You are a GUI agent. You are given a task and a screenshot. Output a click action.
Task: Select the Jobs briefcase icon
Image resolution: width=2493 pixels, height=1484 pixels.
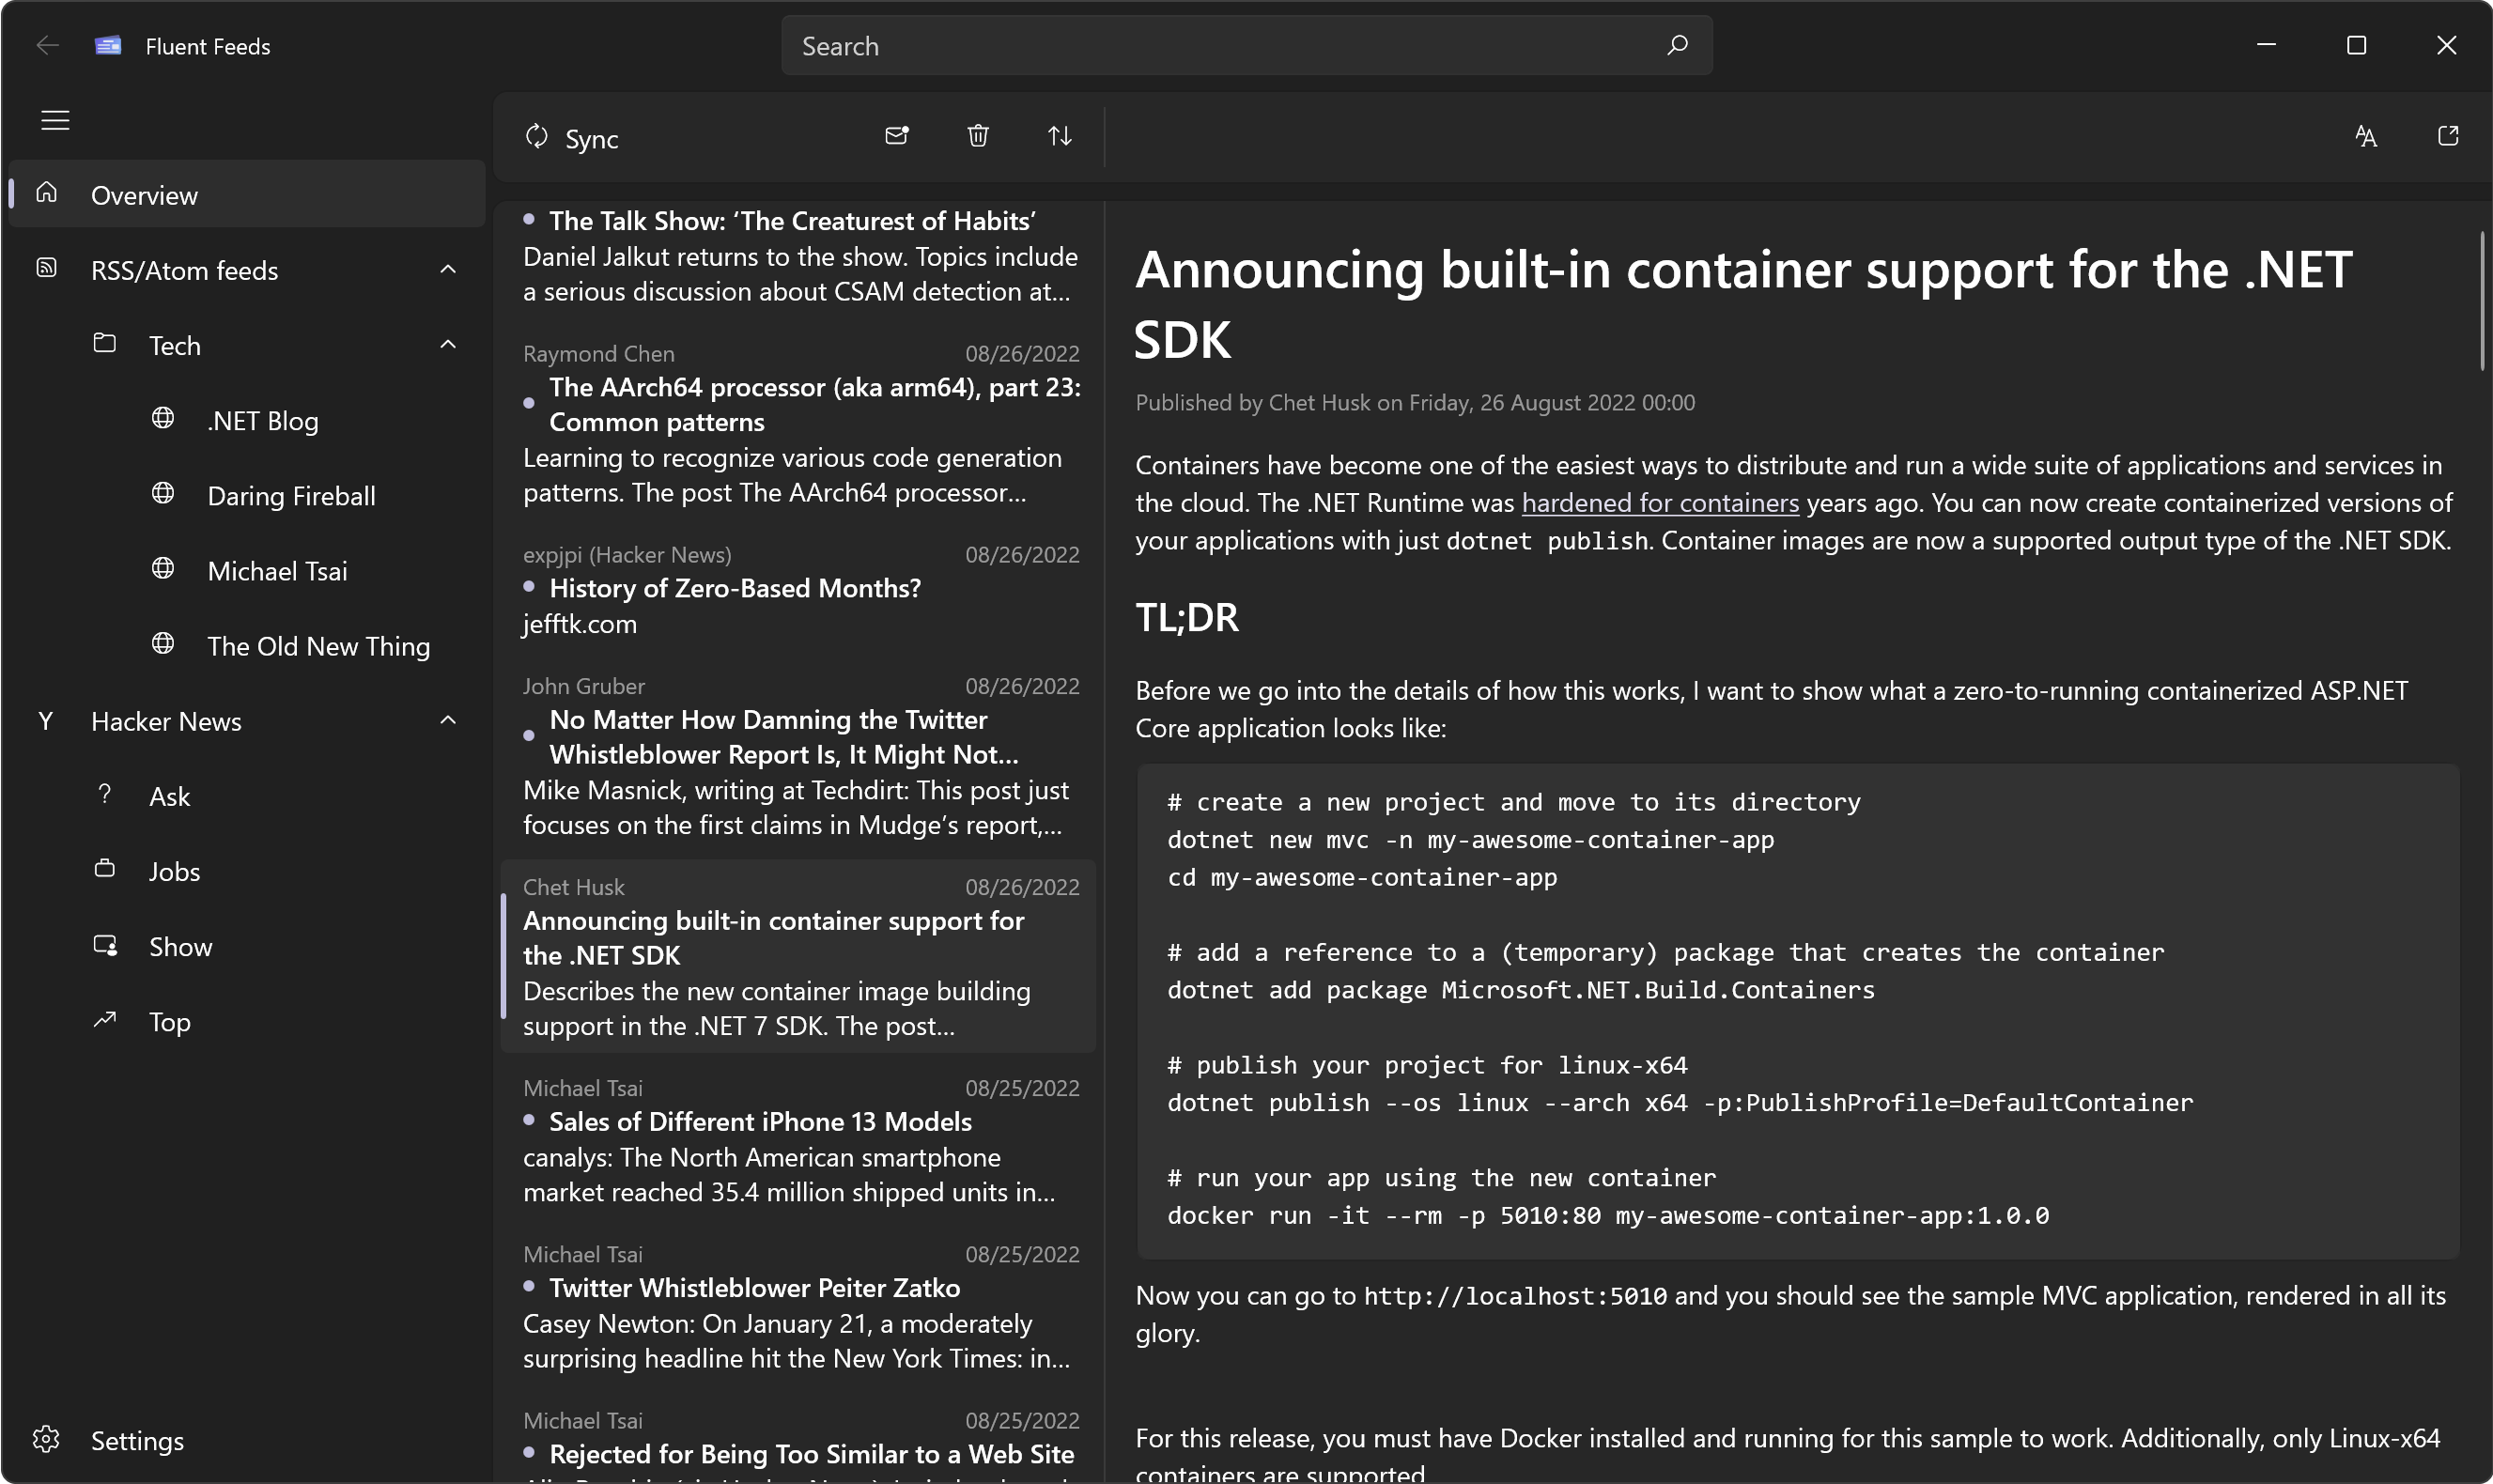[105, 870]
